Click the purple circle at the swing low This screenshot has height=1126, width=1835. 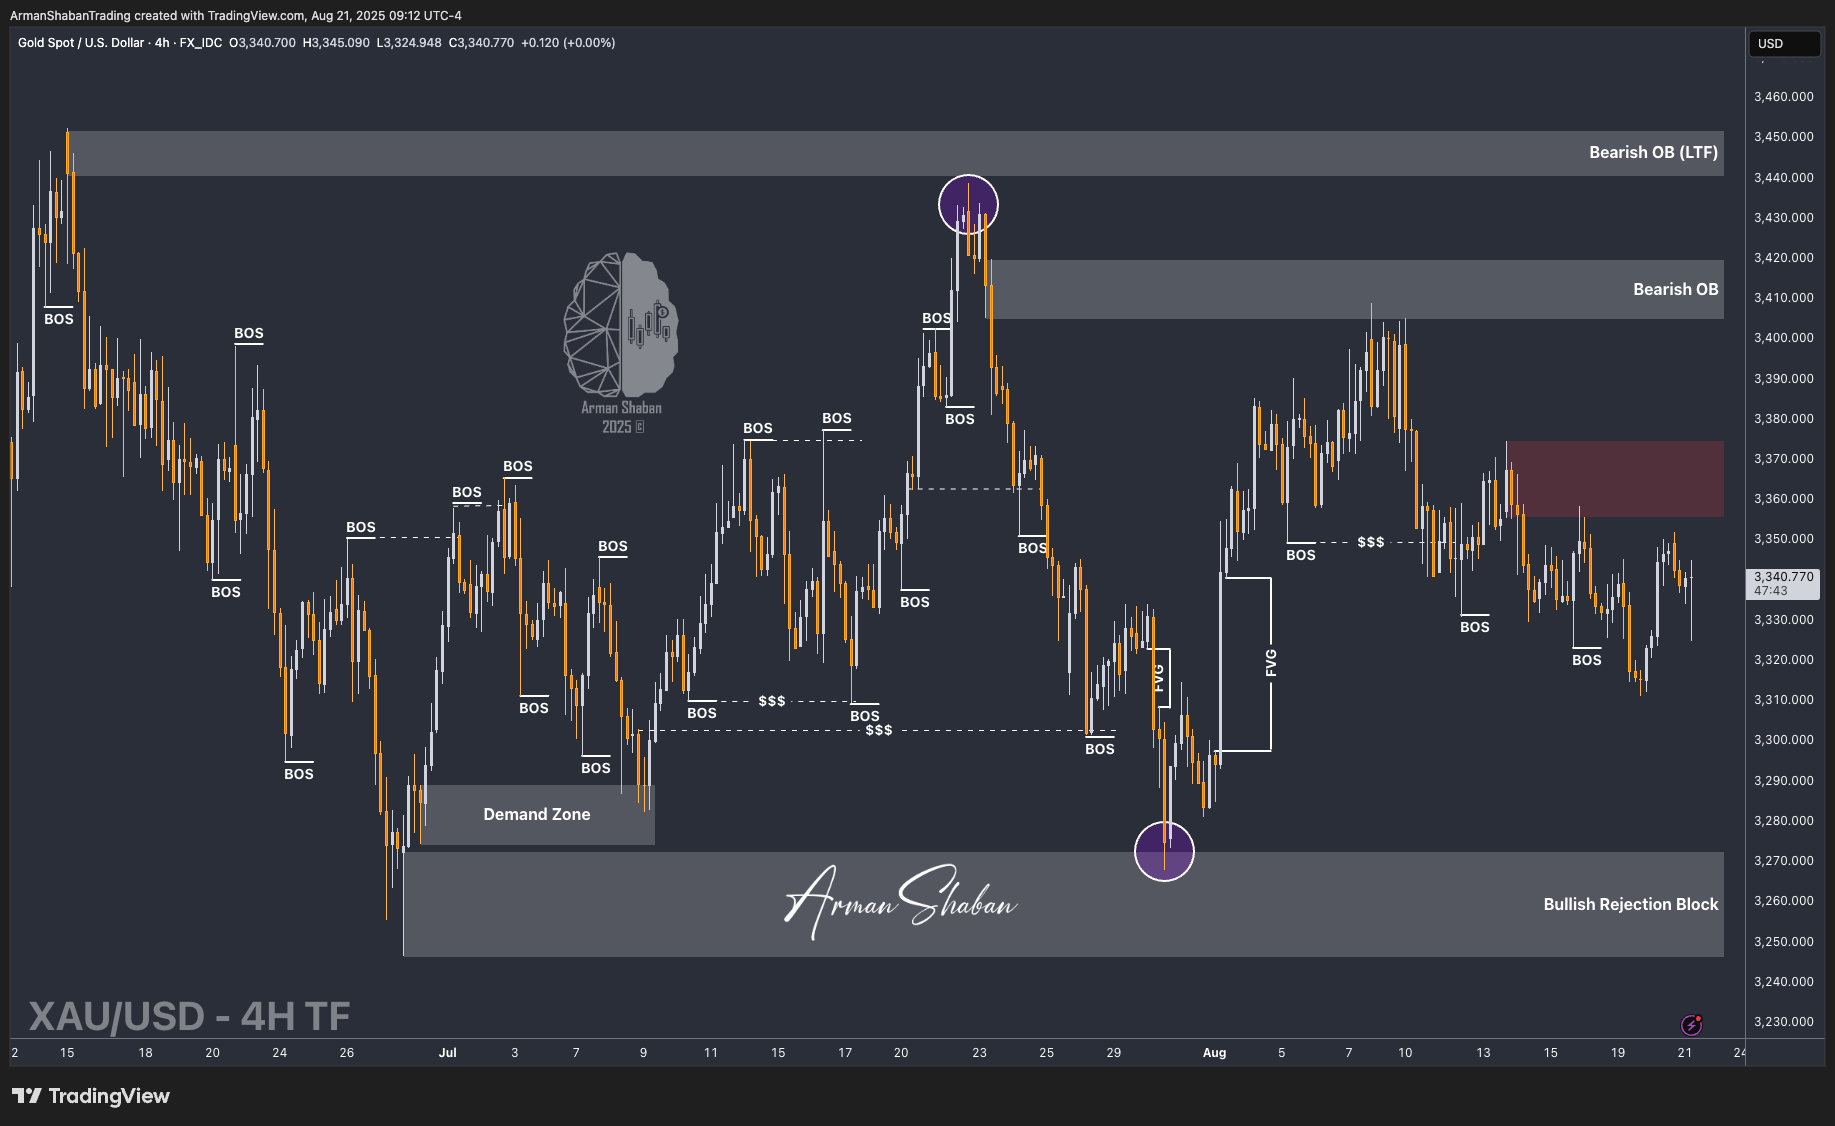[x=1164, y=851]
